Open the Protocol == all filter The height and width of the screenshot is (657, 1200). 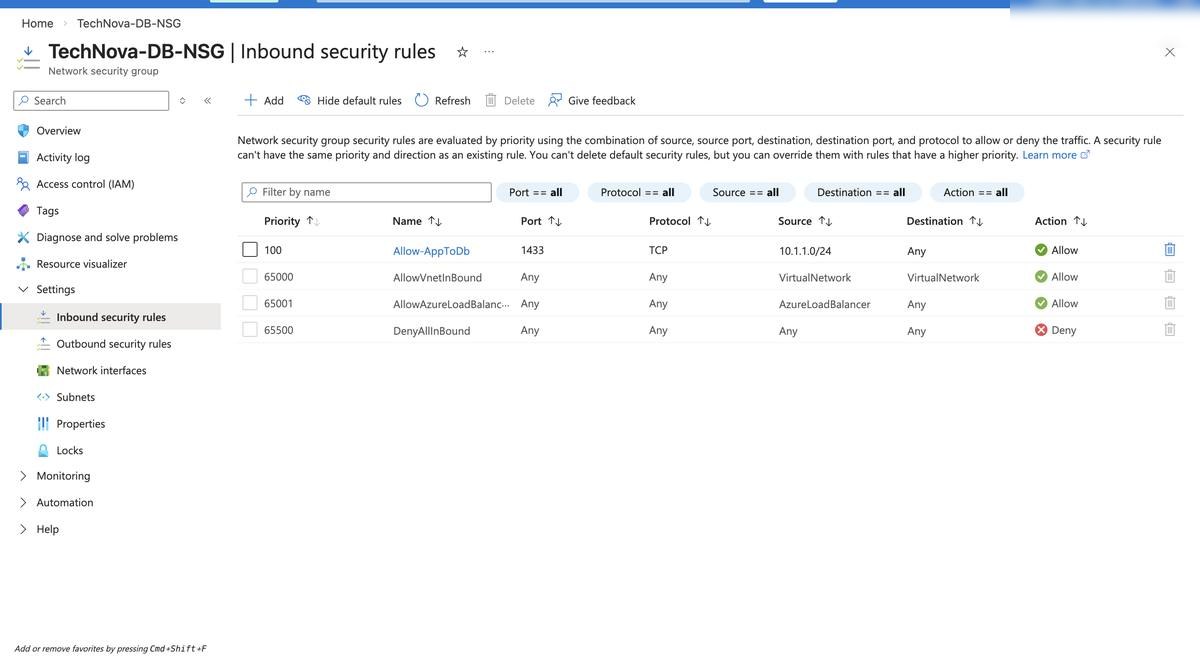point(637,192)
